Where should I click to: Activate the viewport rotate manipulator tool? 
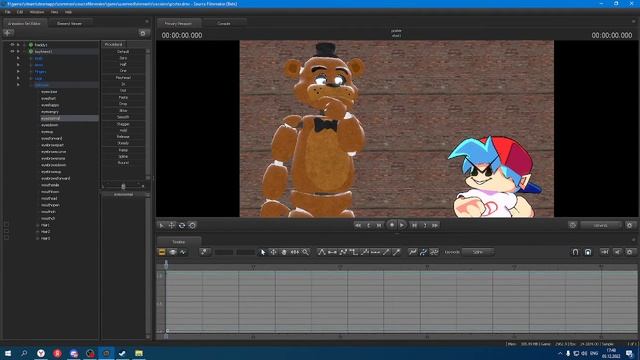(182, 225)
